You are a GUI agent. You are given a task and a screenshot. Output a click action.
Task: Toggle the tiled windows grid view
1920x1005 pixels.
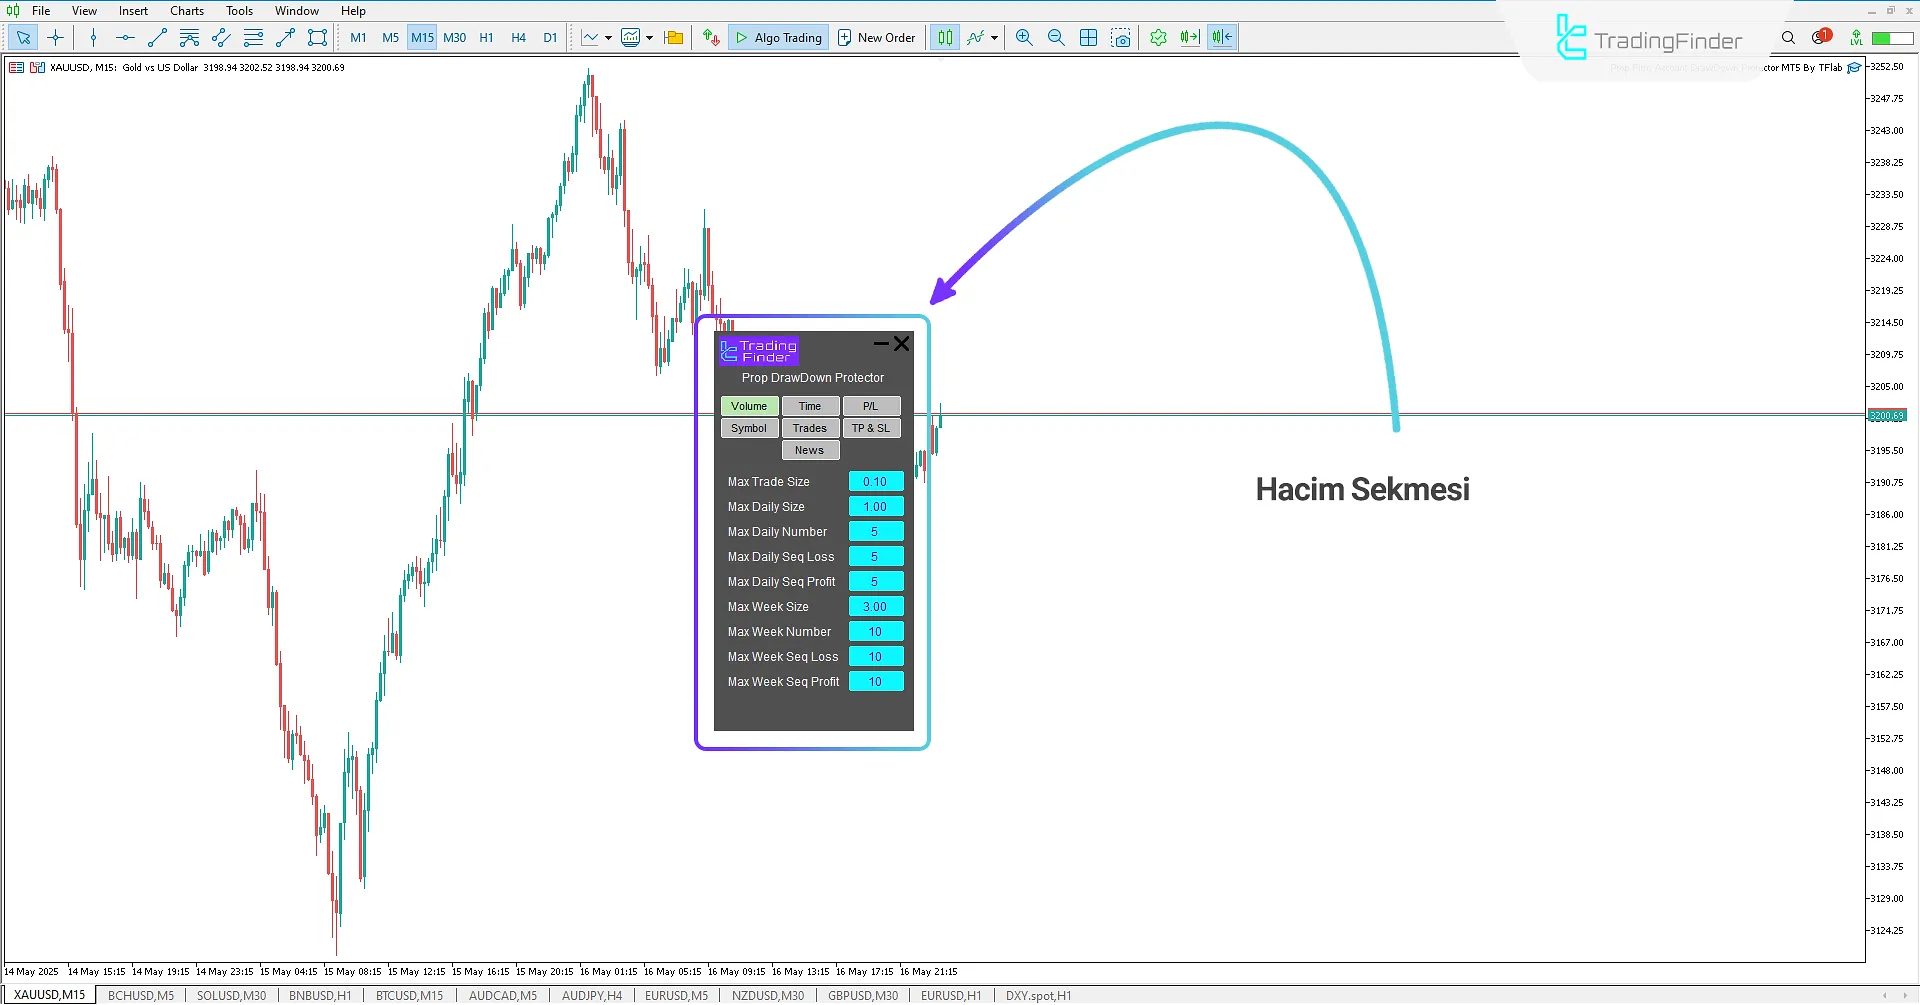coord(1089,37)
